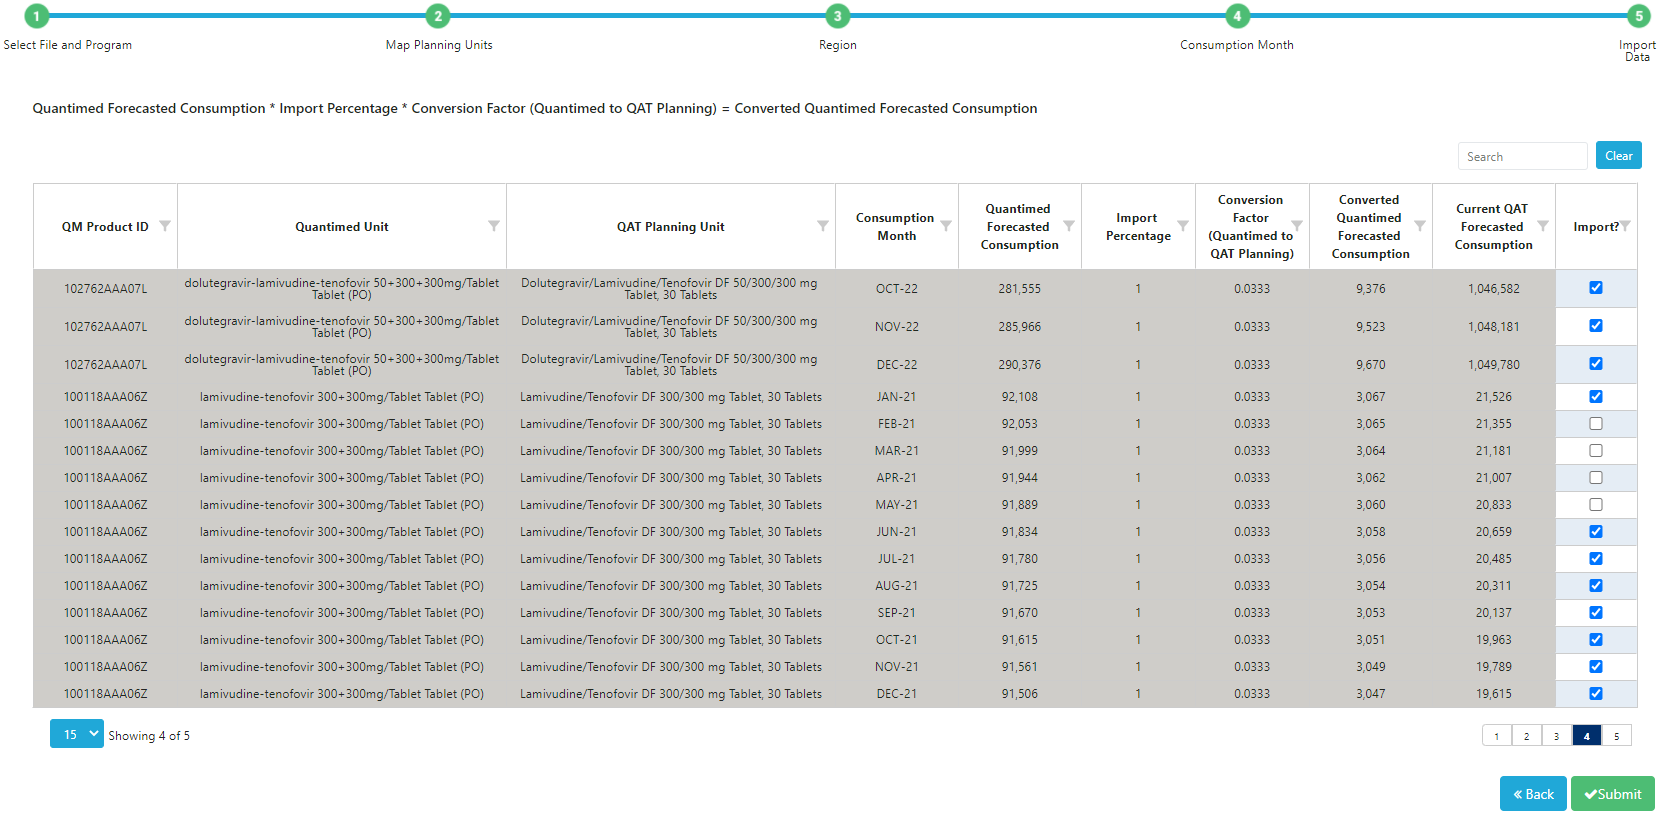1668x839 pixels.
Task: Click the Clear search button
Action: coord(1618,156)
